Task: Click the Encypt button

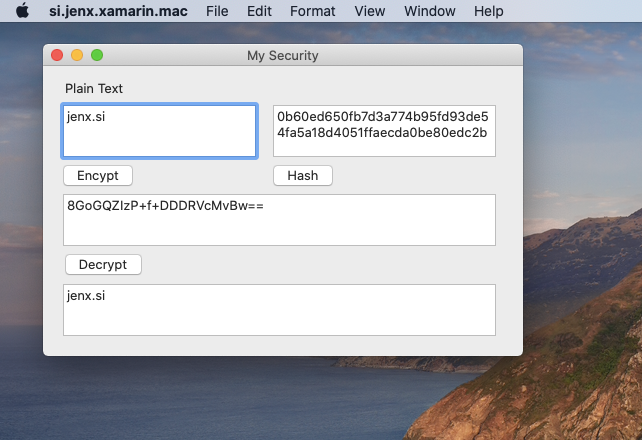Action: tap(98, 176)
